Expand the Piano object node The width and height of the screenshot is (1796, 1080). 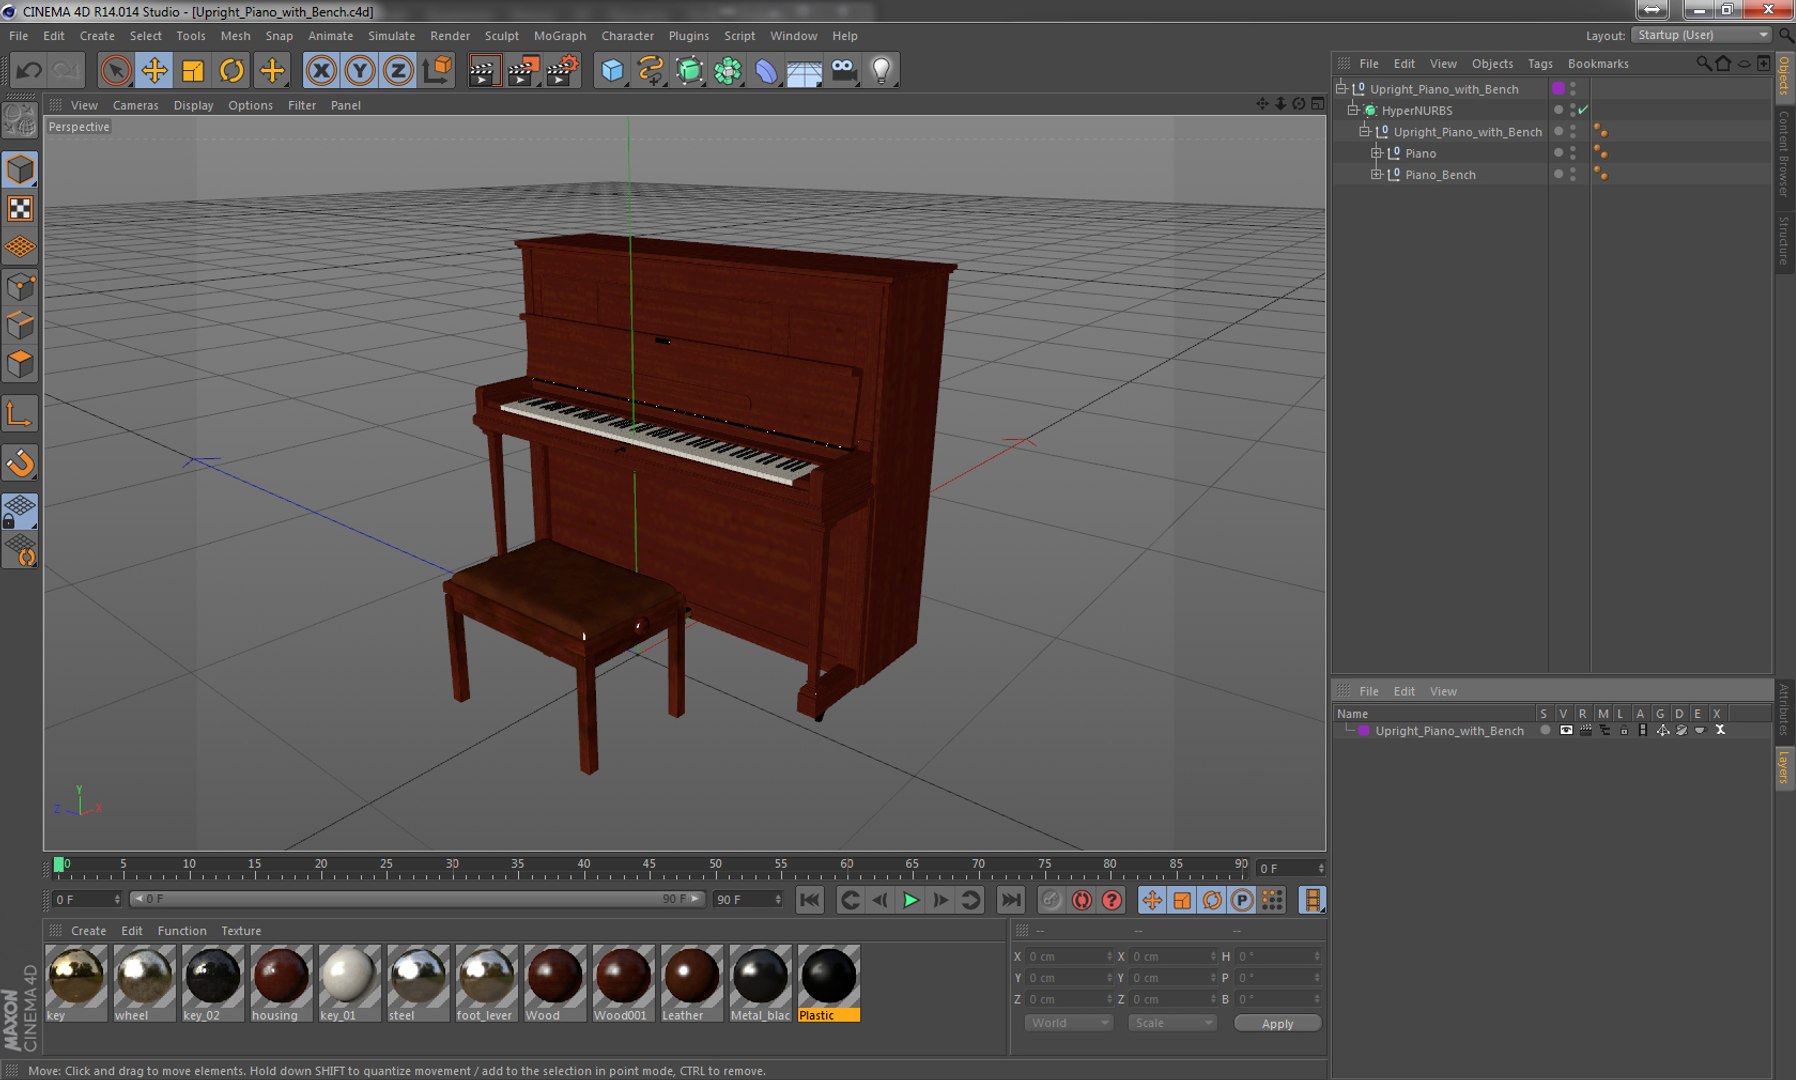[x=1376, y=153]
